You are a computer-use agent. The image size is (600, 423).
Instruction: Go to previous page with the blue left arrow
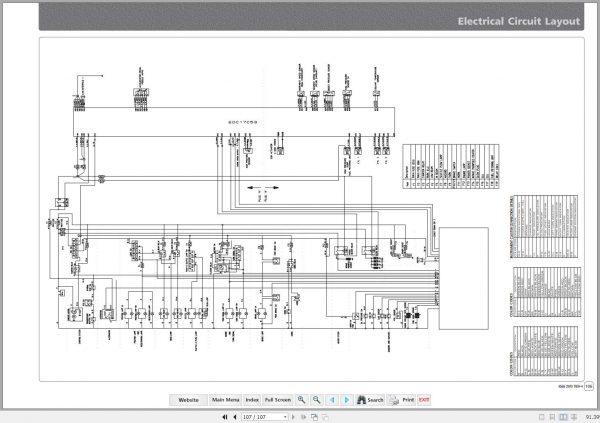pyautogui.click(x=332, y=400)
